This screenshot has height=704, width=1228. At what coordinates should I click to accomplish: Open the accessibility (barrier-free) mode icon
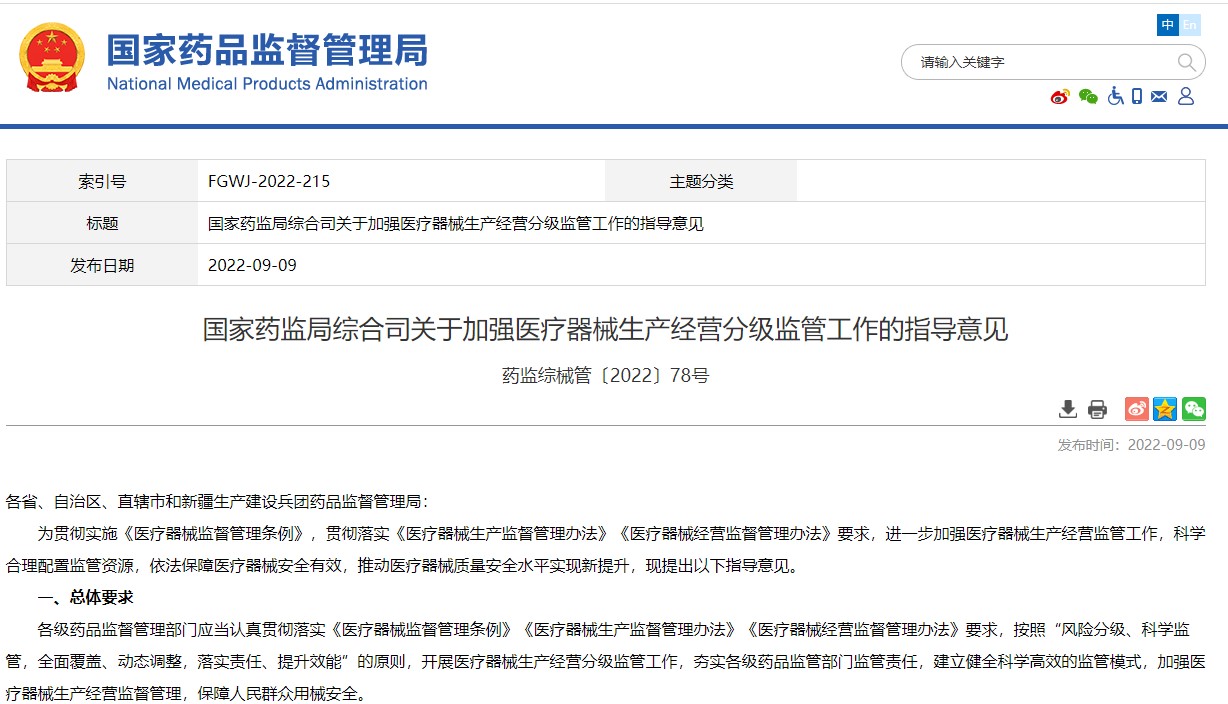1115,97
